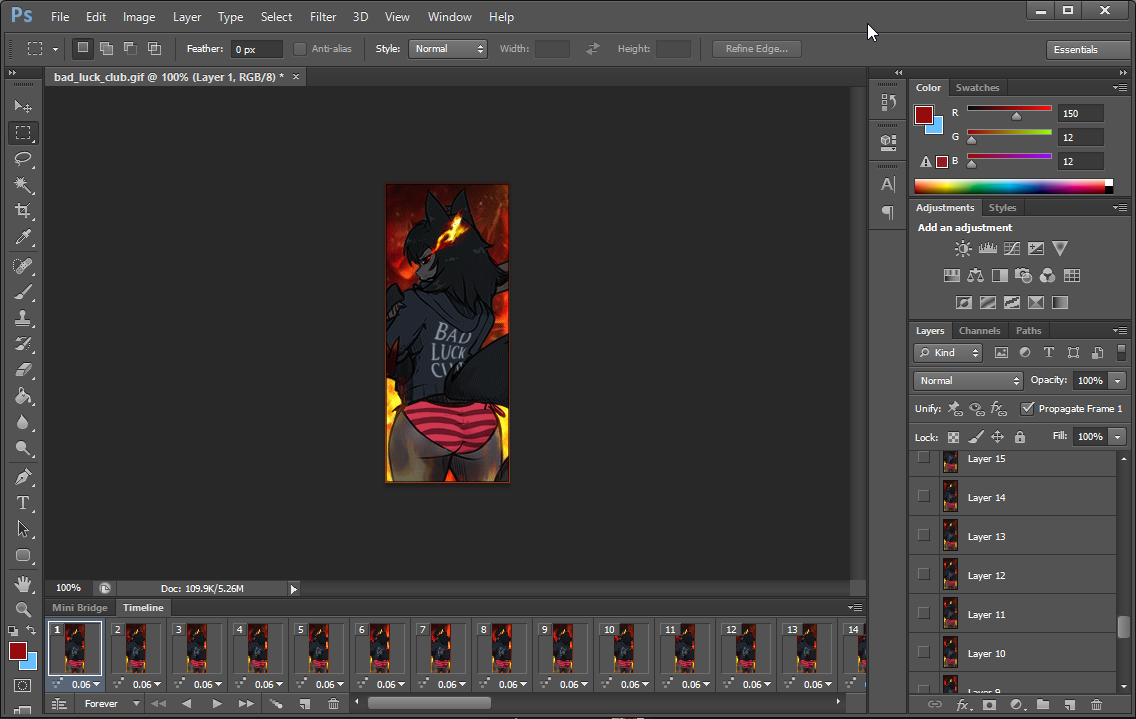Select the History Brush tool
This screenshot has height=719, width=1136.
[23, 344]
